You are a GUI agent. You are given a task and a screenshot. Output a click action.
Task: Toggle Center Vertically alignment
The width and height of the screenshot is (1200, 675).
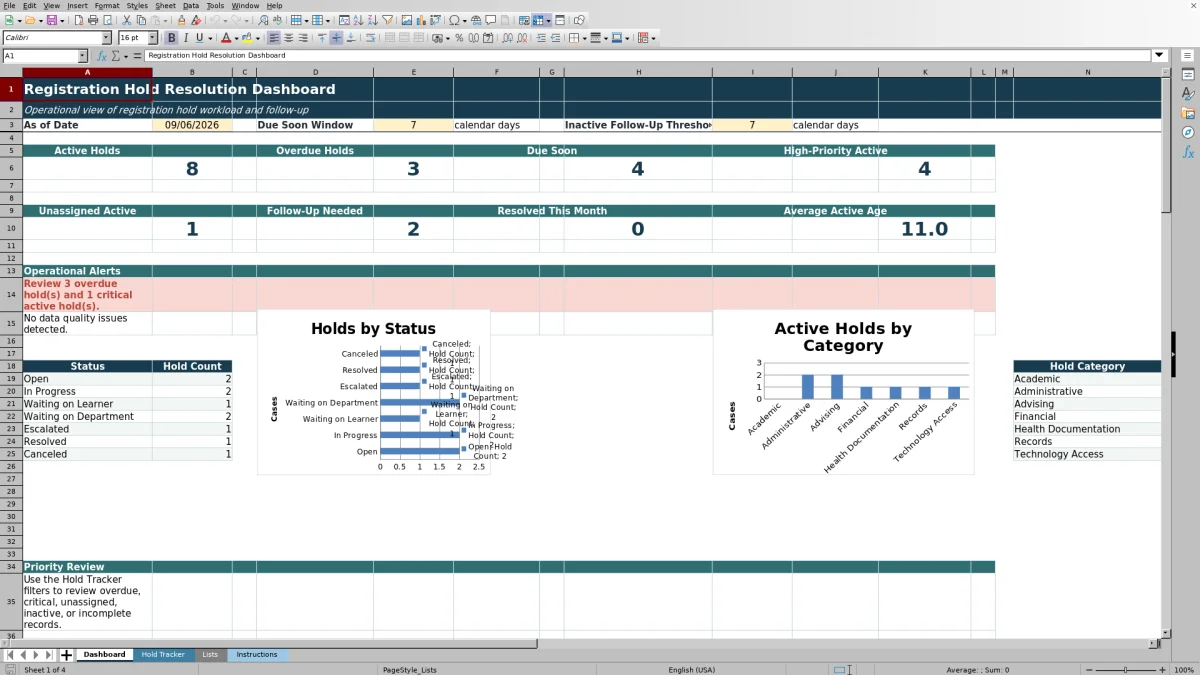[336, 38]
